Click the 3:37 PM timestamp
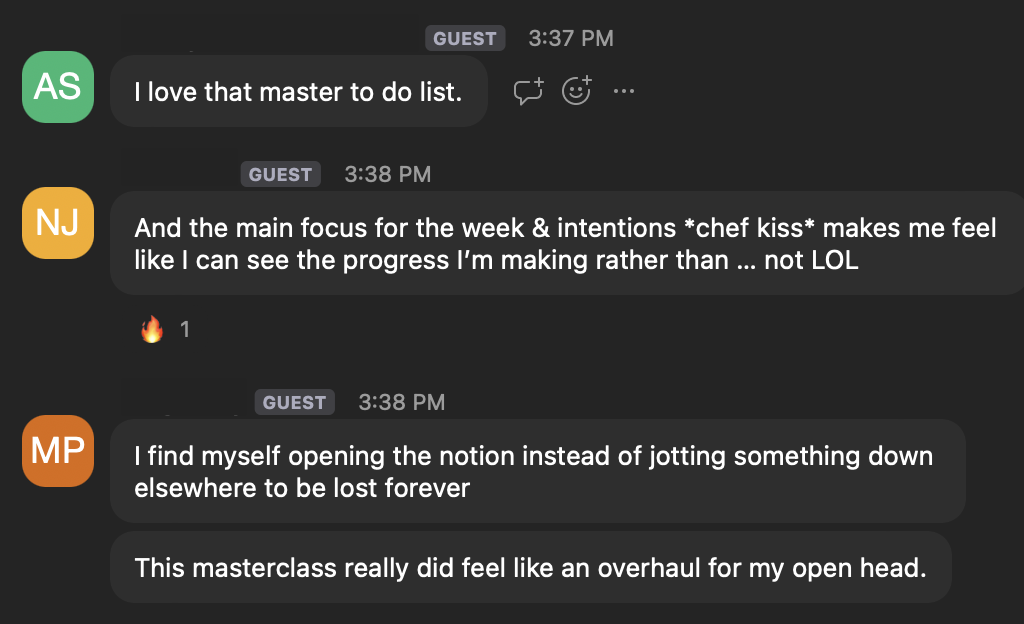The image size is (1024, 624). pyautogui.click(x=571, y=39)
